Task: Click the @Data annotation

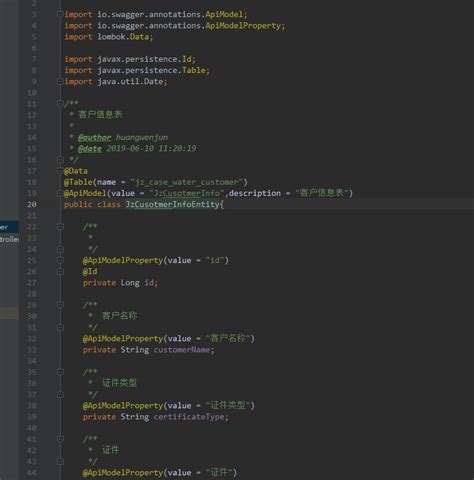Action: (76, 171)
